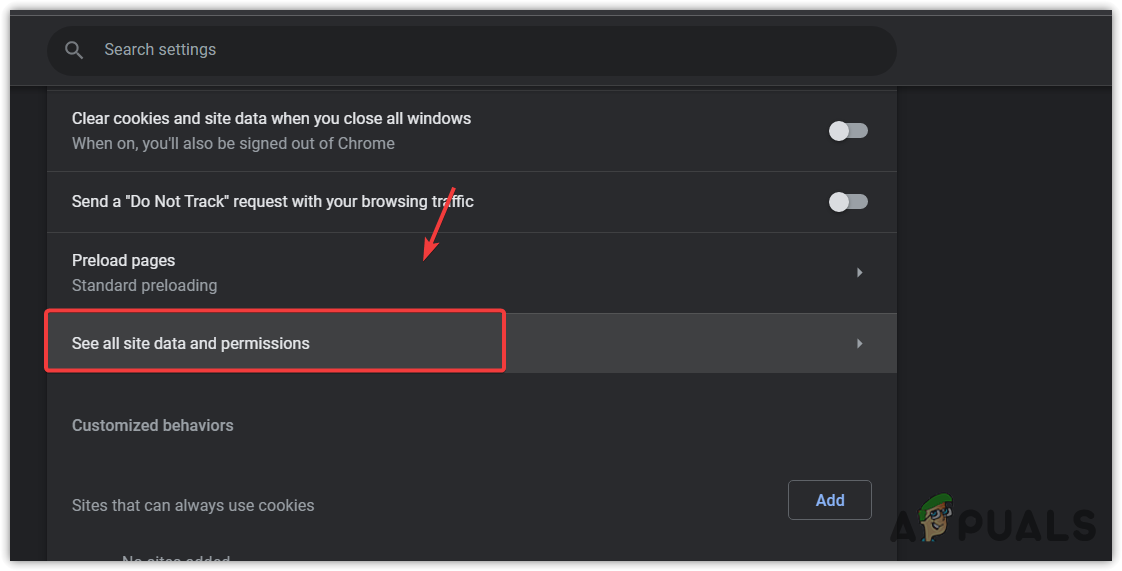Image resolution: width=1122 pixels, height=571 pixels.
Task: Open site data via its right arrow
Action: (x=859, y=343)
